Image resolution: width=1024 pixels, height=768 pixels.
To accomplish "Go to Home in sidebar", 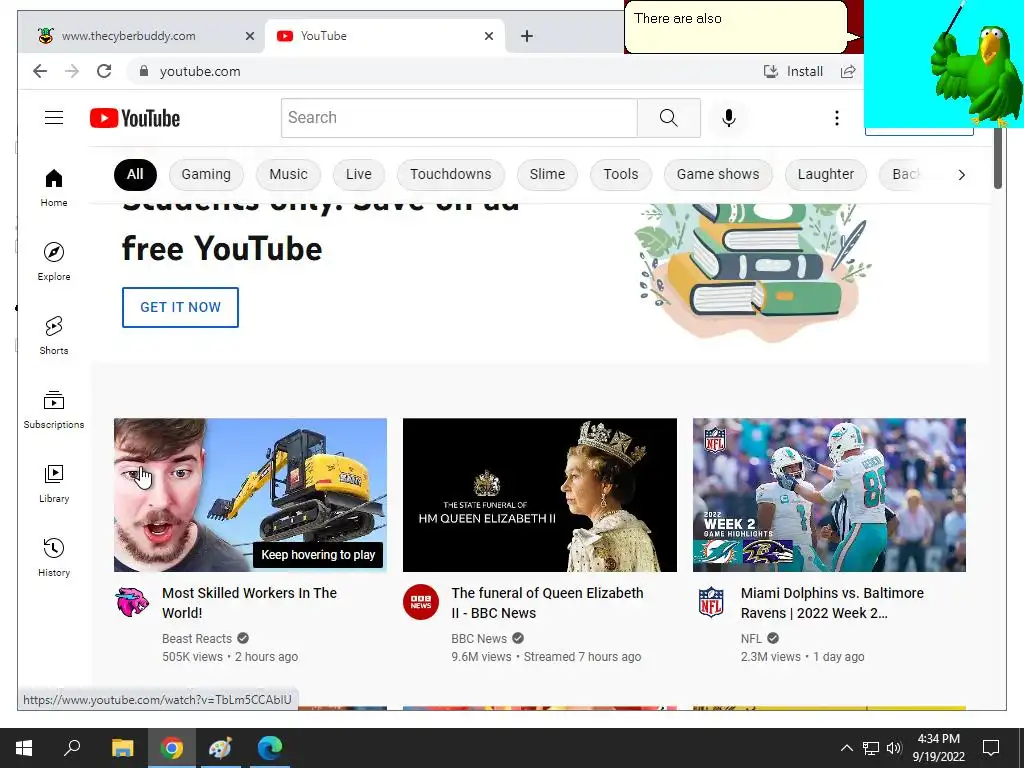I will 54,188.
